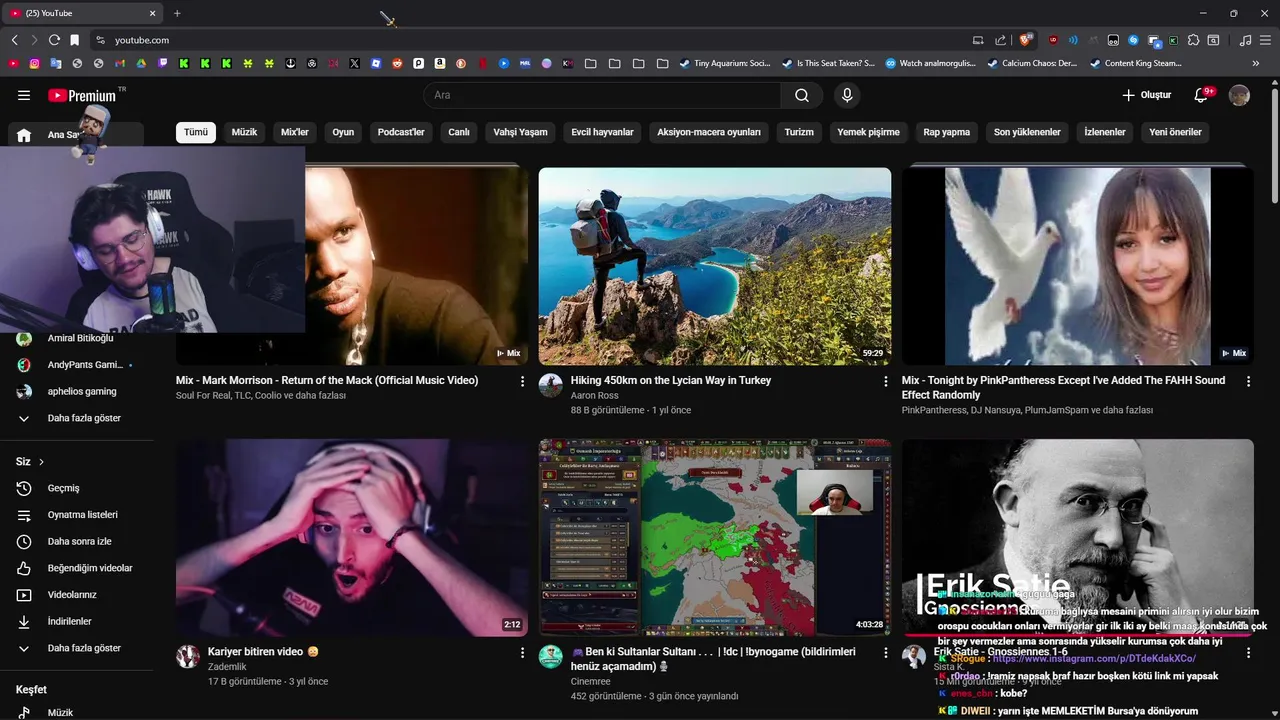The image size is (1280, 720).
Task: Select the Müzik filter chip
Action: point(244,132)
